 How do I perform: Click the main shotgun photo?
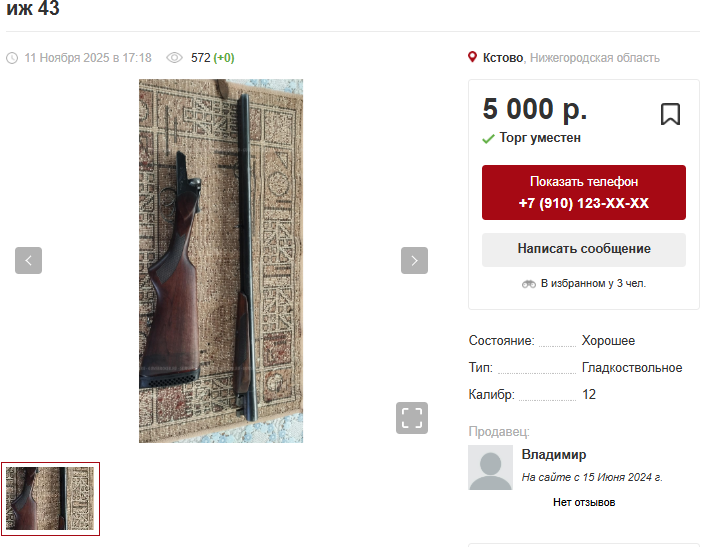click(221, 261)
